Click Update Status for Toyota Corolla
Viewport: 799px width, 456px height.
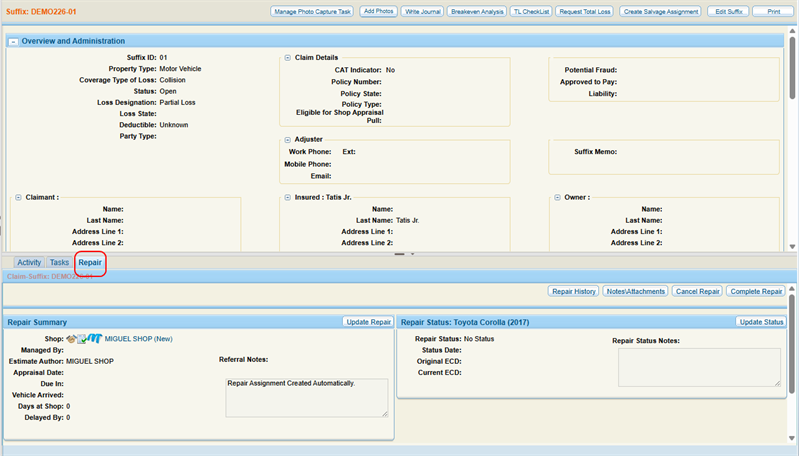761,322
